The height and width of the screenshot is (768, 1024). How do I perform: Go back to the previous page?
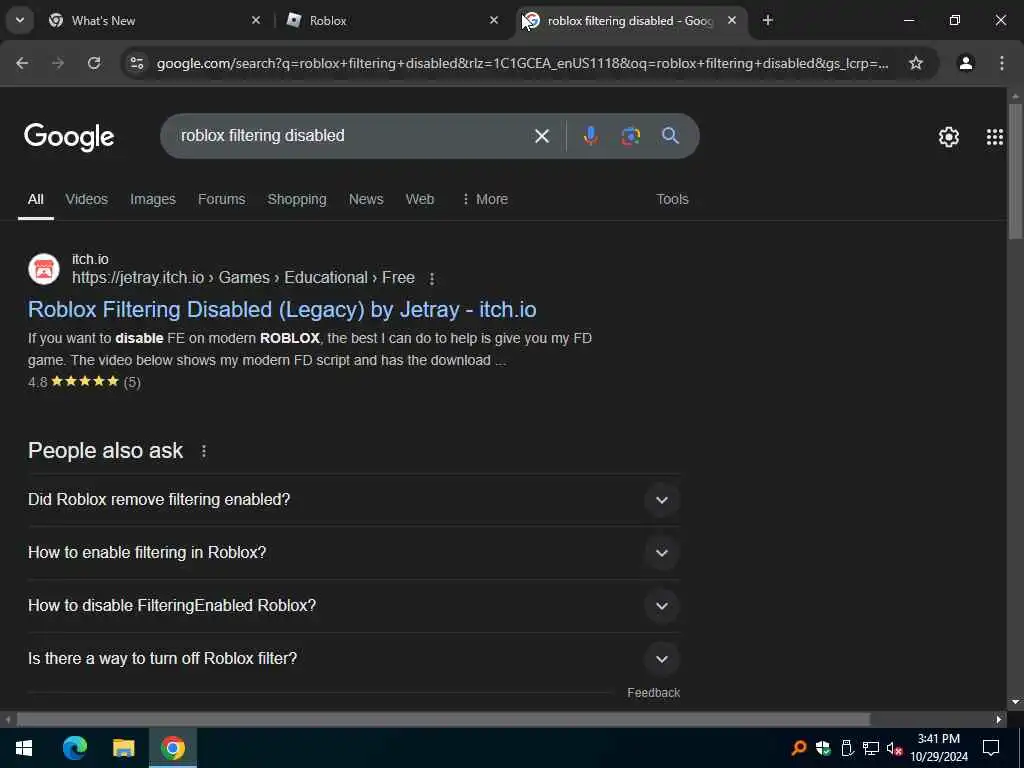click(22, 63)
